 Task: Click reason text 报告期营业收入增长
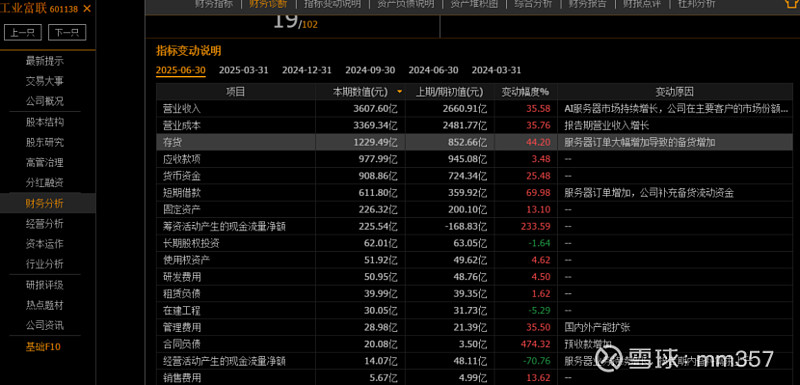pyautogui.click(x=607, y=125)
